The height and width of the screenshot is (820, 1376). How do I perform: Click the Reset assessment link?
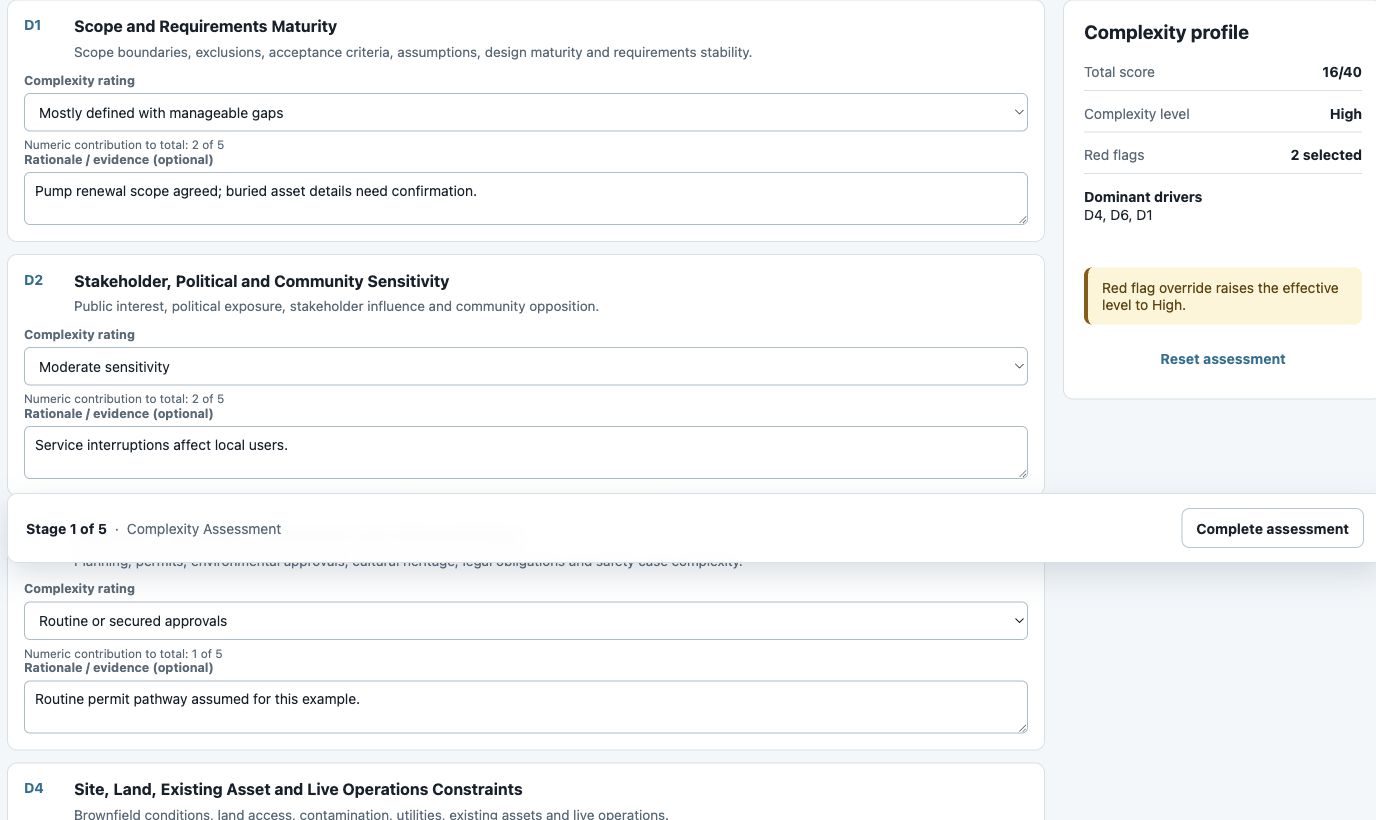coord(1222,359)
